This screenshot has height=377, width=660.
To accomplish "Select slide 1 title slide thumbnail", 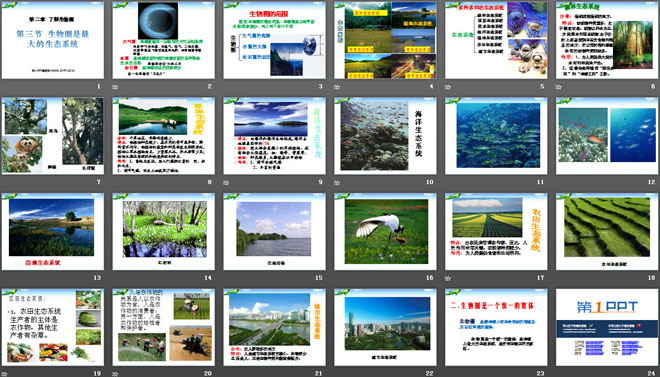I will coord(53,40).
